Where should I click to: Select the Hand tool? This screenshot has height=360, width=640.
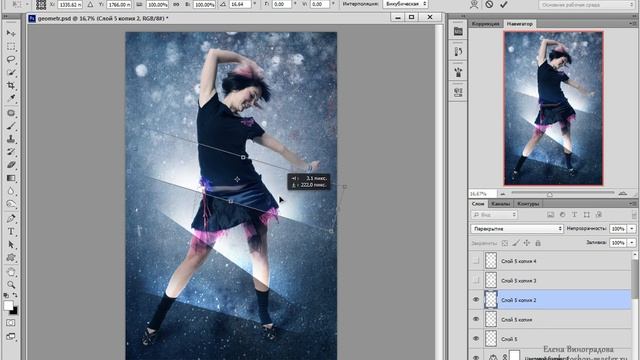coord(11,272)
